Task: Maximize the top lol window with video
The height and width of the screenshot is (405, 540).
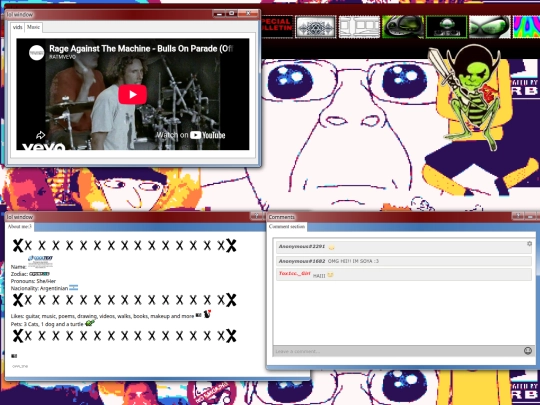Action: coord(232,14)
